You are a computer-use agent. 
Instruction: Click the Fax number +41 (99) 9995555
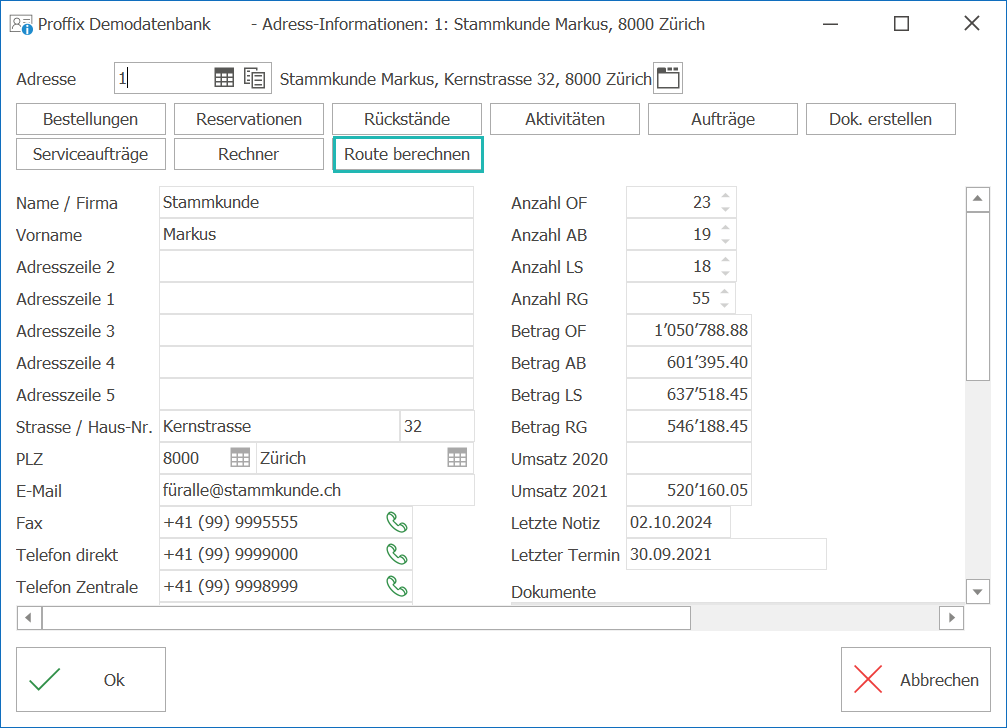click(x=231, y=523)
